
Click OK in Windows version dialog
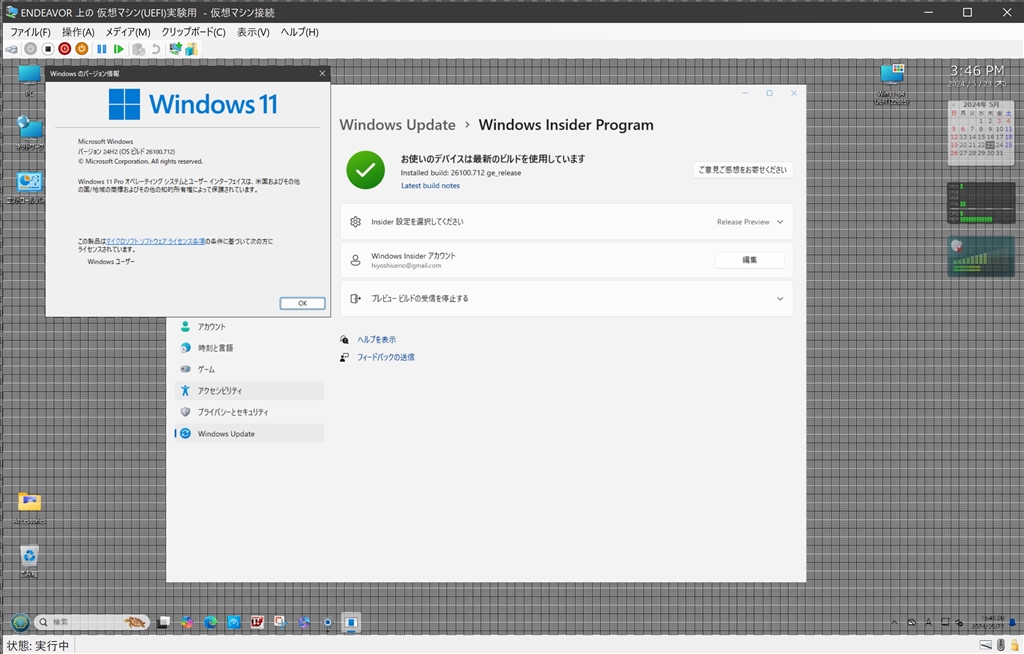pos(302,303)
